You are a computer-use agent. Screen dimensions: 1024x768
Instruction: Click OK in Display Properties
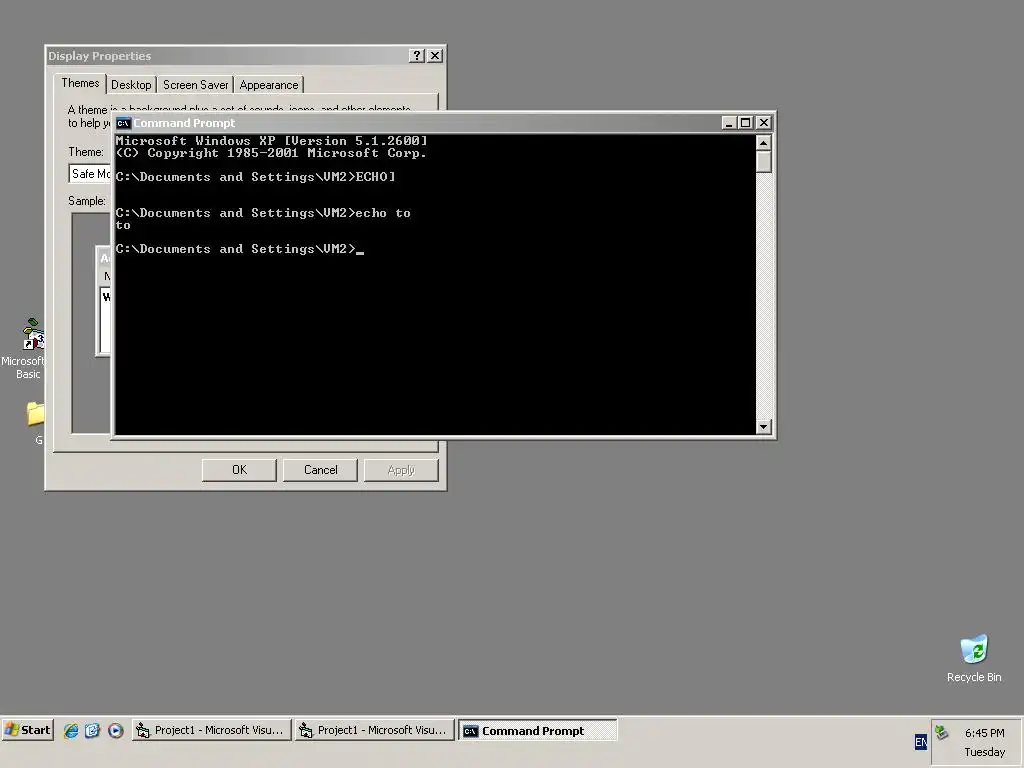(239, 470)
